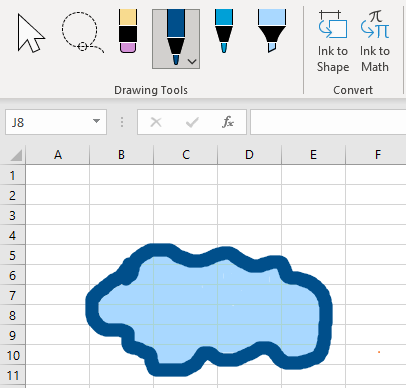Select row 4 header

pyautogui.click(x=13, y=235)
